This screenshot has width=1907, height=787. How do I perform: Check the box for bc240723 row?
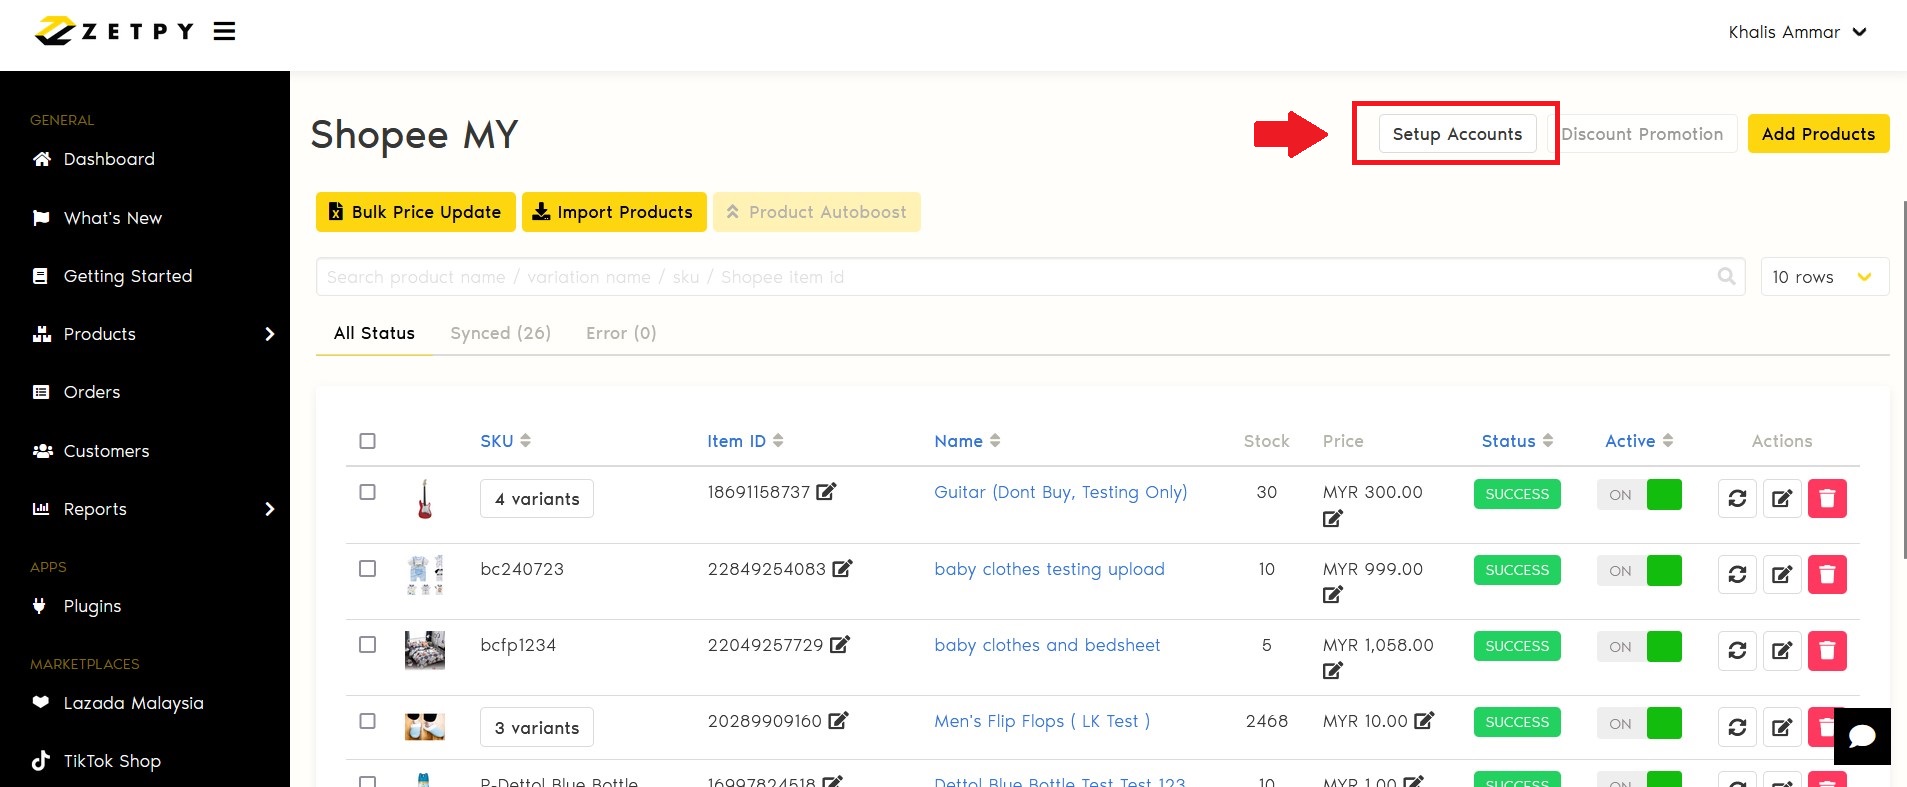click(x=367, y=568)
